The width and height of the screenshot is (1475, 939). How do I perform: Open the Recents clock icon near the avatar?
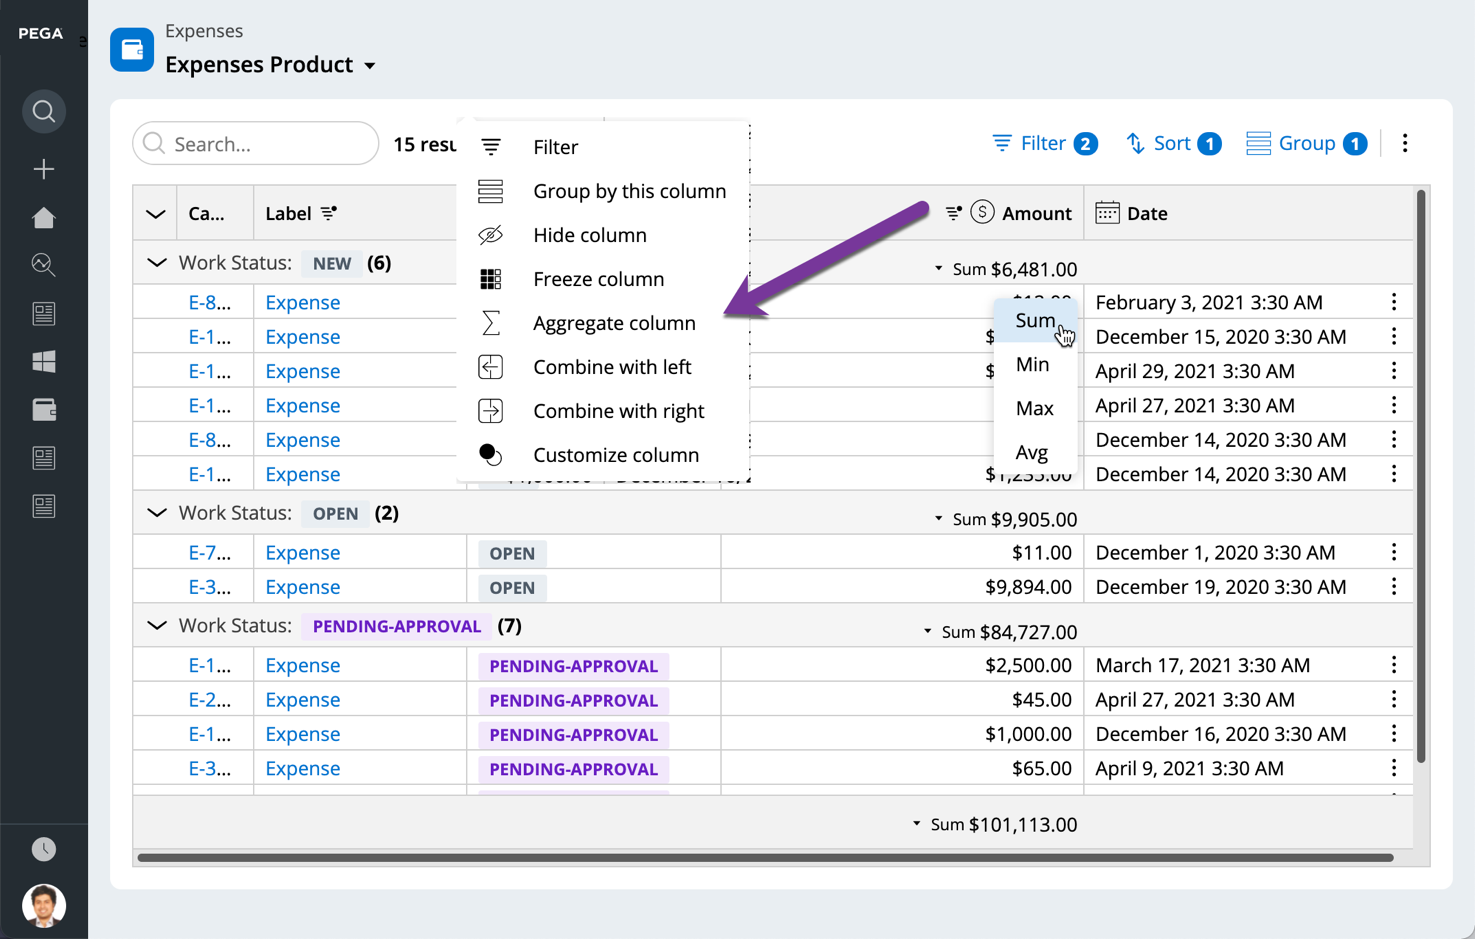click(x=43, y=848)
